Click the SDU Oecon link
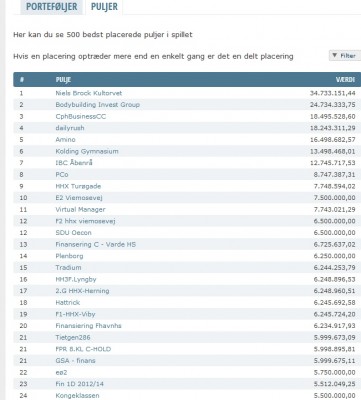This screenshot has height=400, width=361. point(73,233)
